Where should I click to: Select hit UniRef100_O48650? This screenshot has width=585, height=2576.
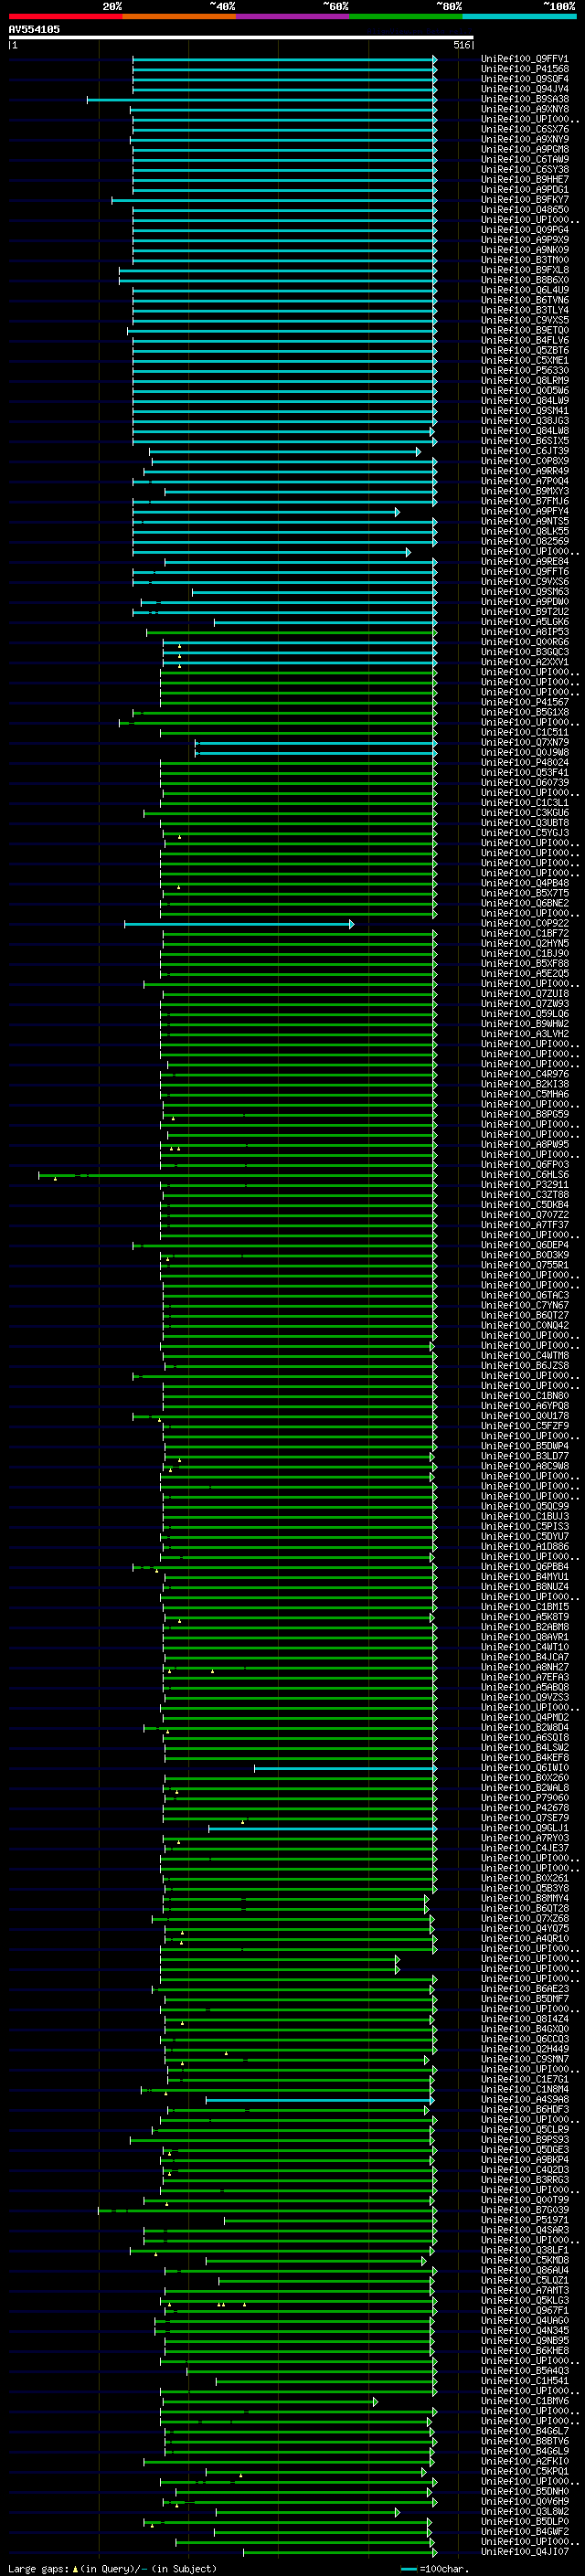525,210
